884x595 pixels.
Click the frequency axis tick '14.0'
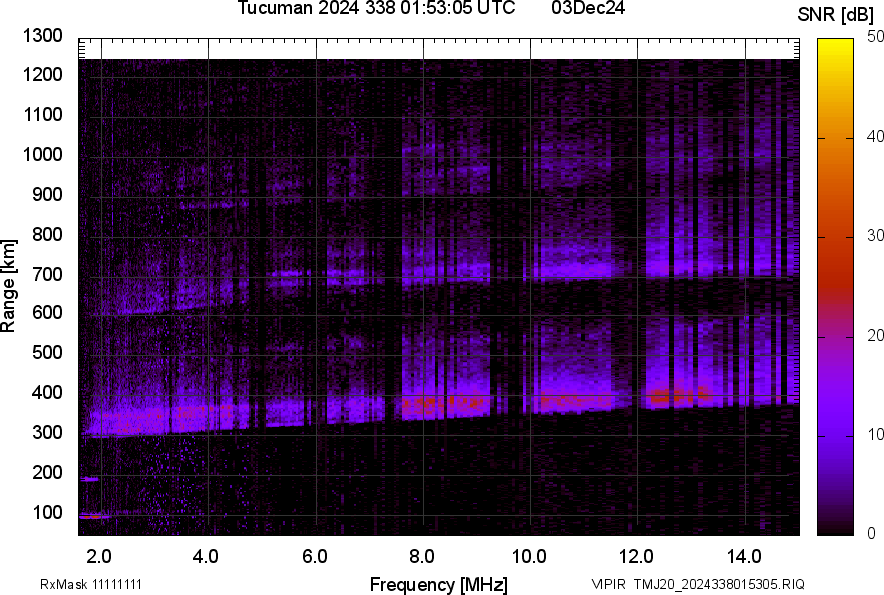click(744, 557)
